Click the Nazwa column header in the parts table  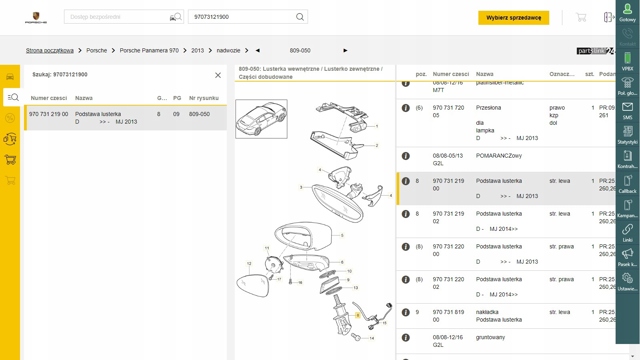(x=484, y=74)
